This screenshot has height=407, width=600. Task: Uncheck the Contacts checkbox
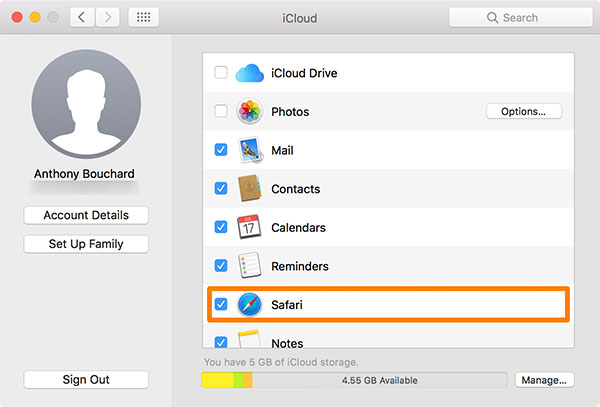coord(221,188)
